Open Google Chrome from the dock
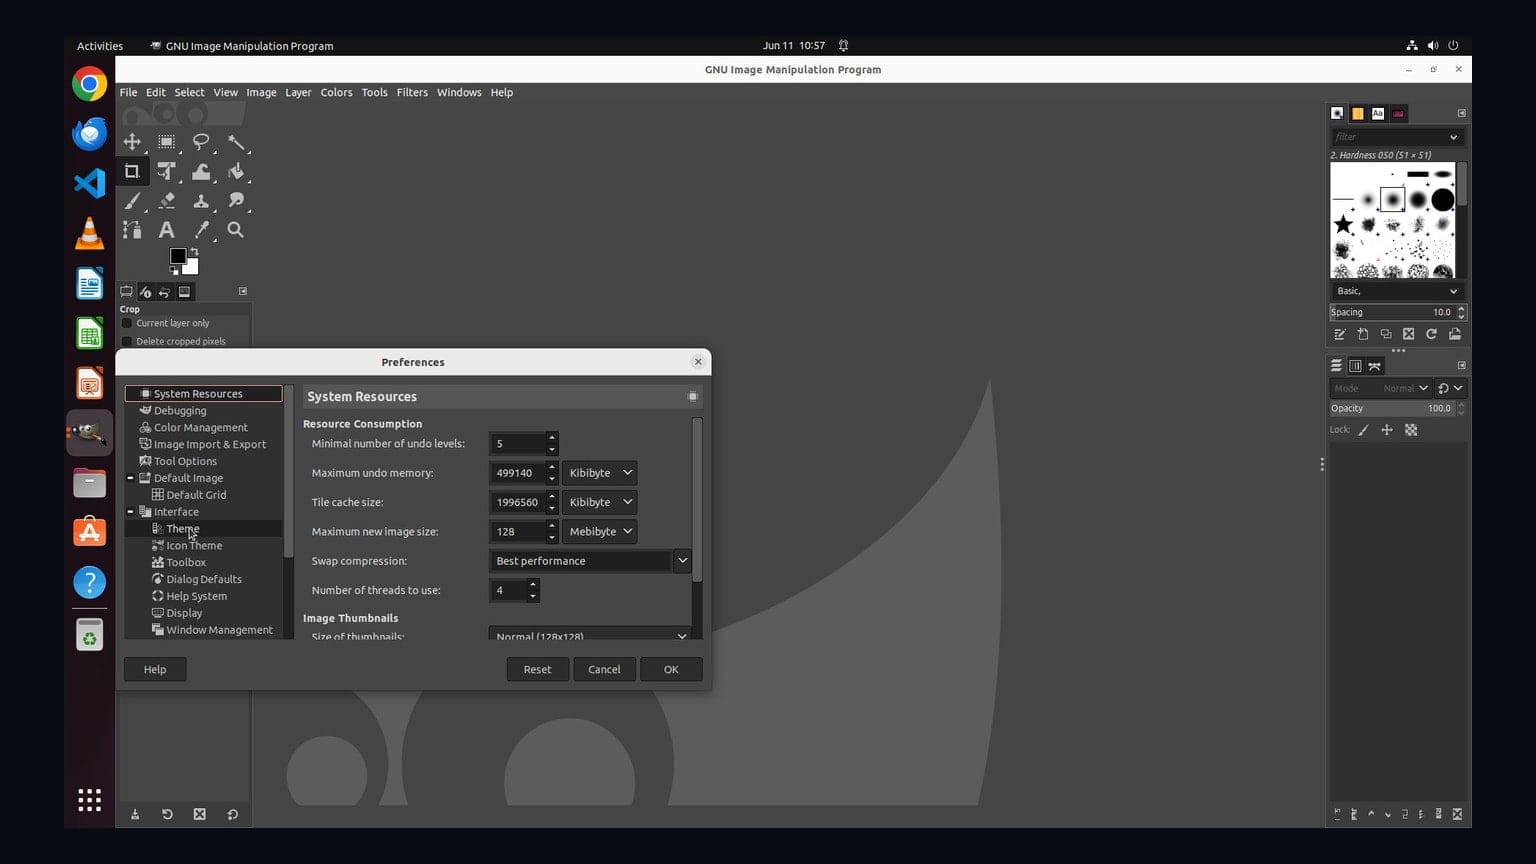Image resolution: width=1536 pixels, height=864 pixels. pos(90,84)
